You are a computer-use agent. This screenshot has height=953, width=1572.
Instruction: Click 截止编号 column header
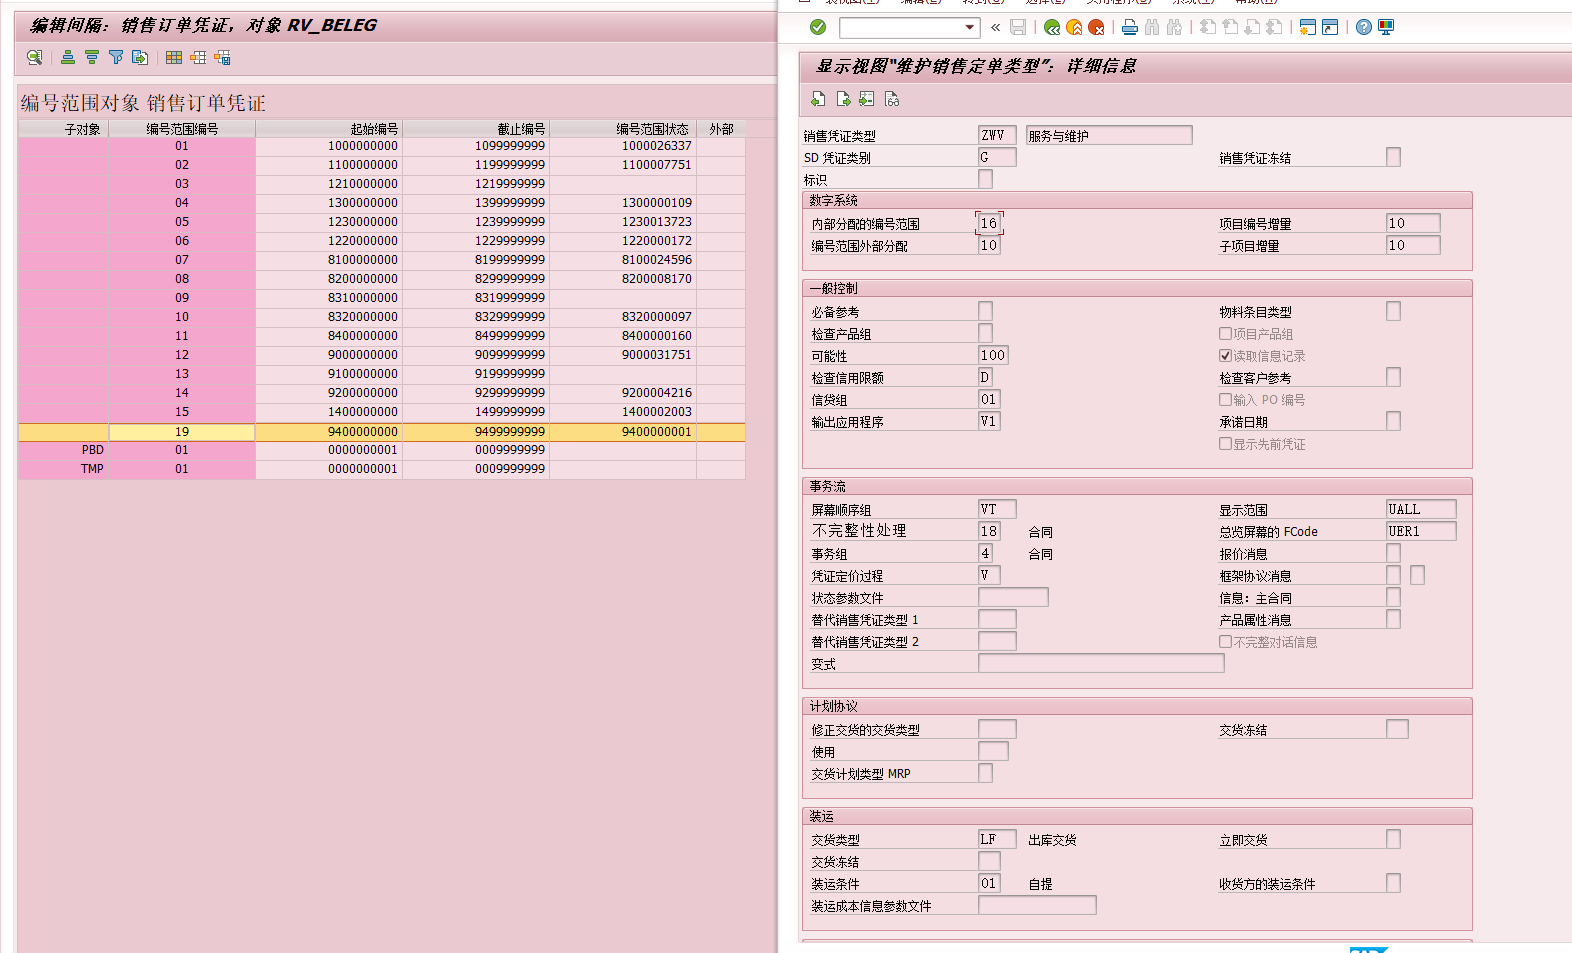476,129
